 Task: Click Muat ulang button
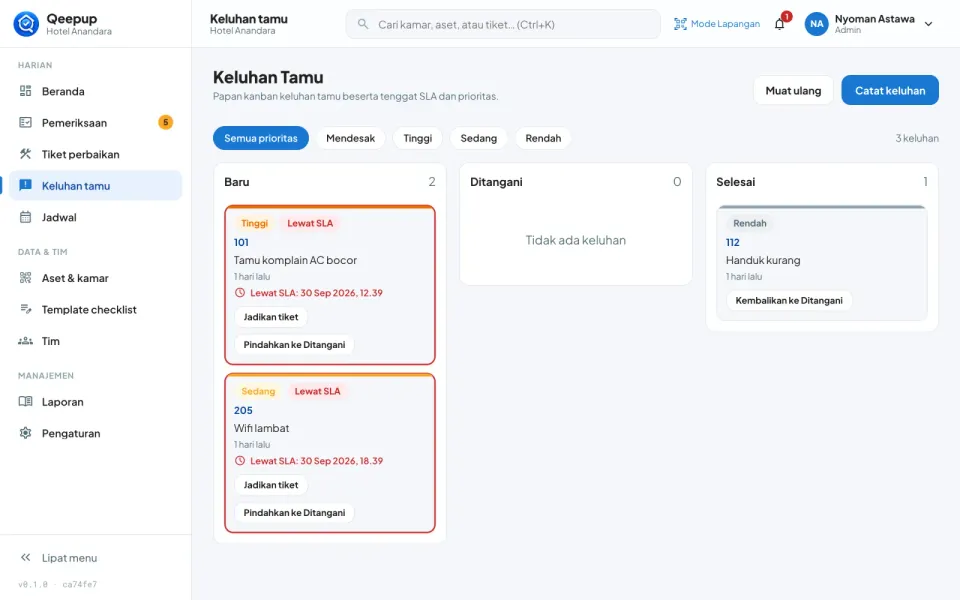[x=793, y=90]
